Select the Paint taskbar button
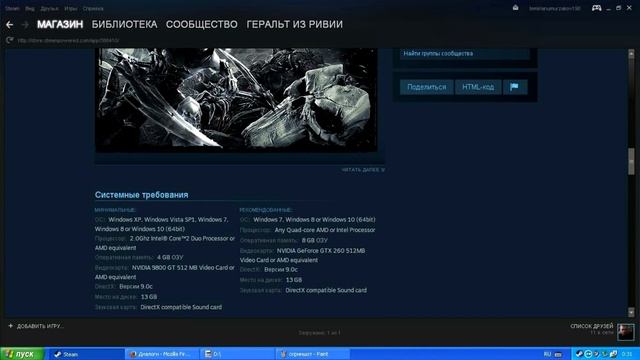640x360 pixels. coord(313,354)
